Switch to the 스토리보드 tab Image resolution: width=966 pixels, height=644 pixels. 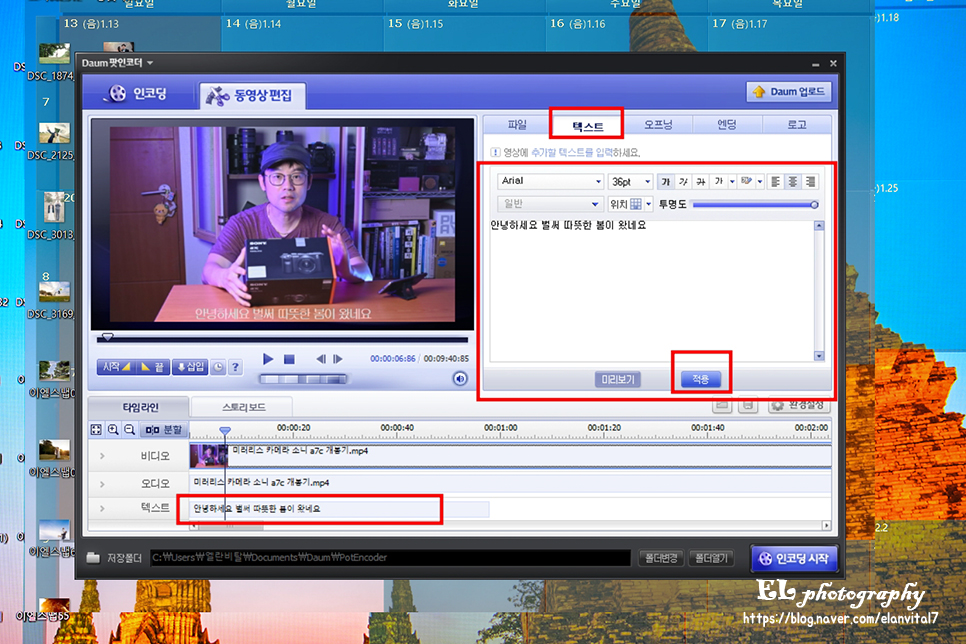coord(243,407)
